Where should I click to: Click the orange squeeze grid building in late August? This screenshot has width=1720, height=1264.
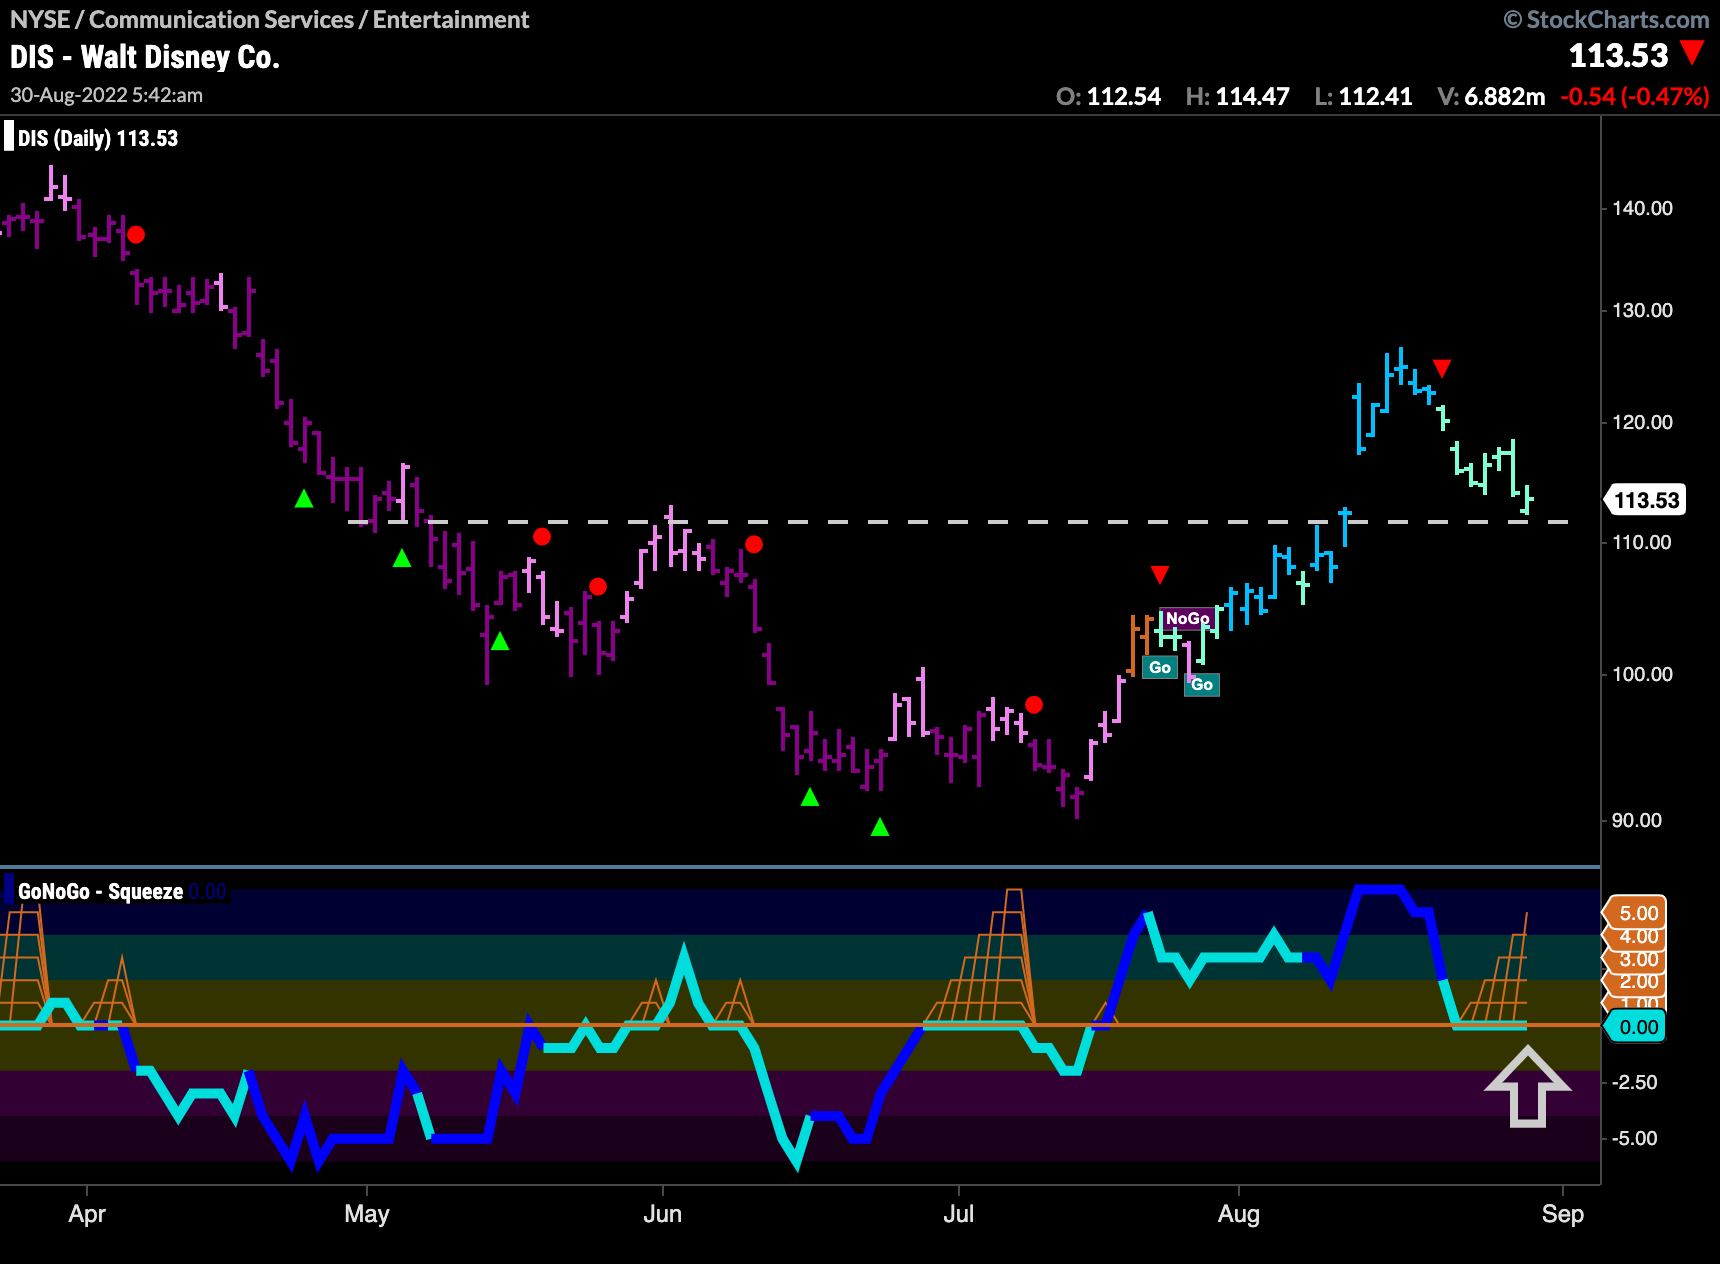coord(1494,969)
